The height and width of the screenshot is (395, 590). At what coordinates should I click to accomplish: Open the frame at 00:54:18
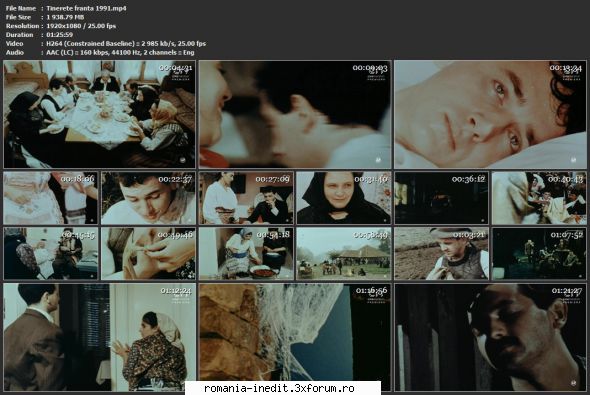point(246,254)
